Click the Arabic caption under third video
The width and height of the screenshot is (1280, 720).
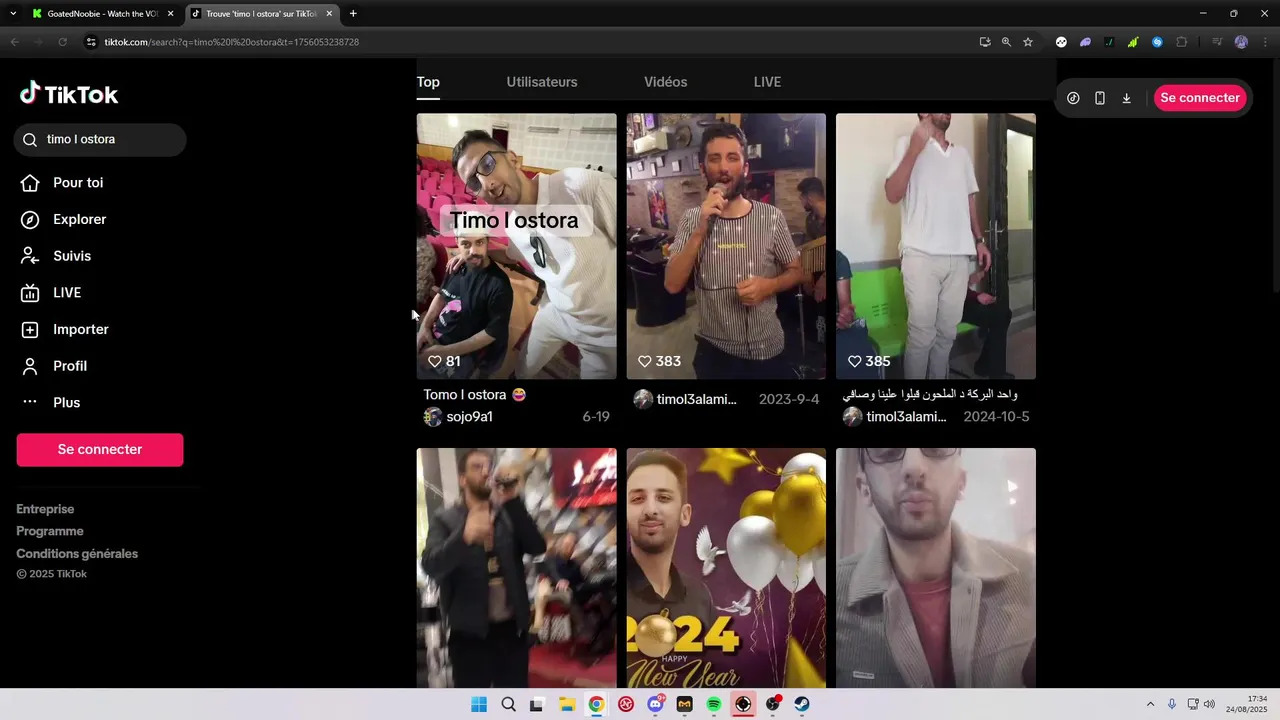click(x=931, y=395)
